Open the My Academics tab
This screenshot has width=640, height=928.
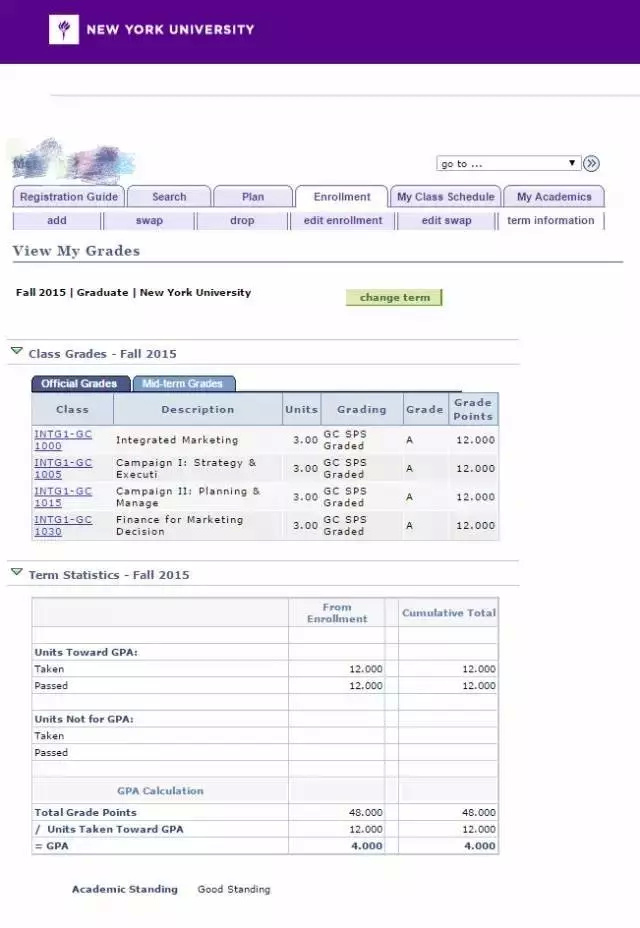tap(554, 196)
